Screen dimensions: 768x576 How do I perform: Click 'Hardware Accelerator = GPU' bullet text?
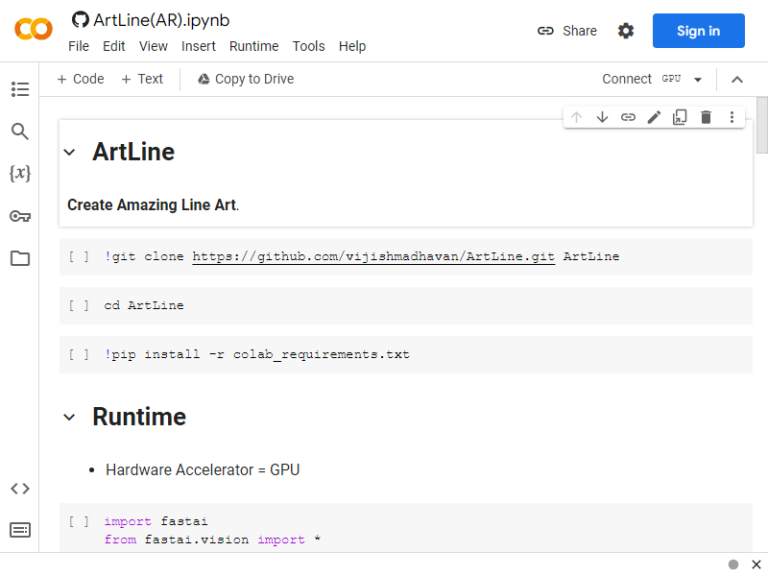(x=202, y=470)
